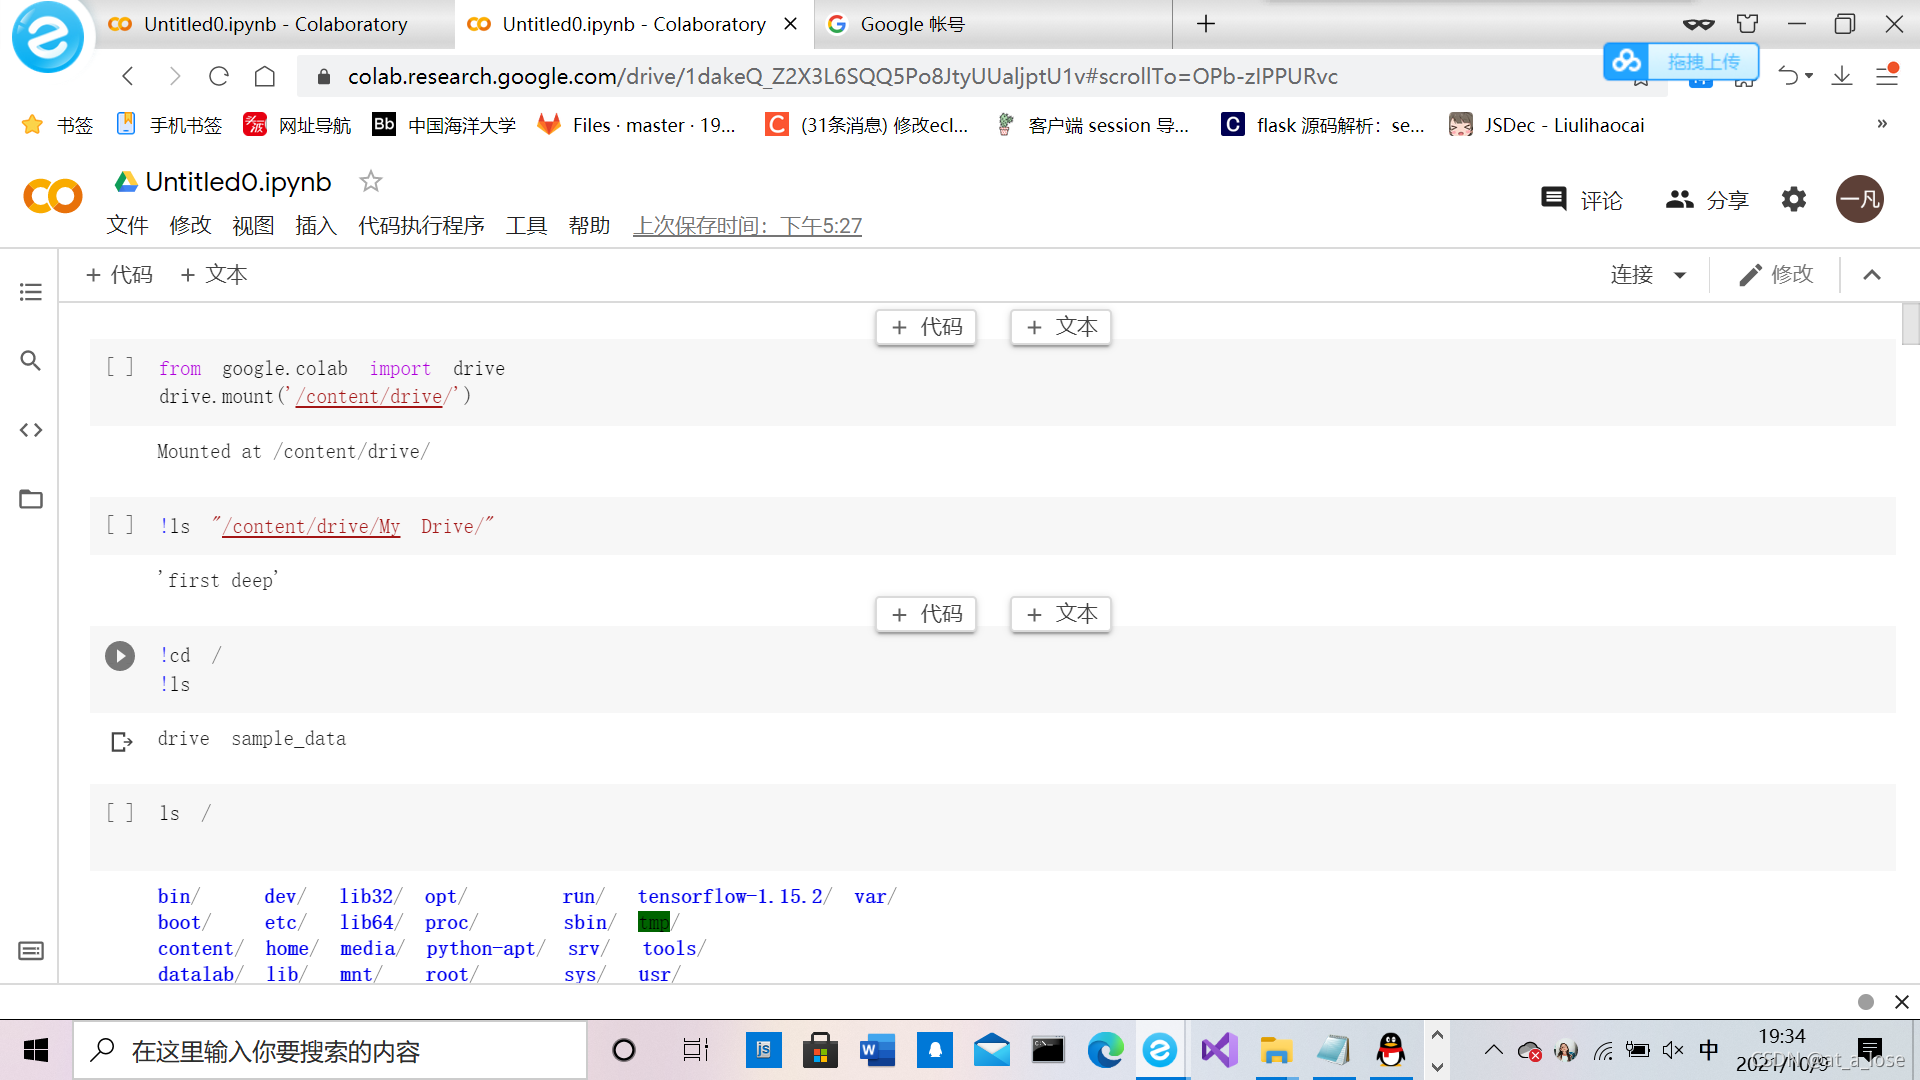Open the 文件 file menu
The width and height of the screenshot is (1920, 1080).
[x=127, y=226]
